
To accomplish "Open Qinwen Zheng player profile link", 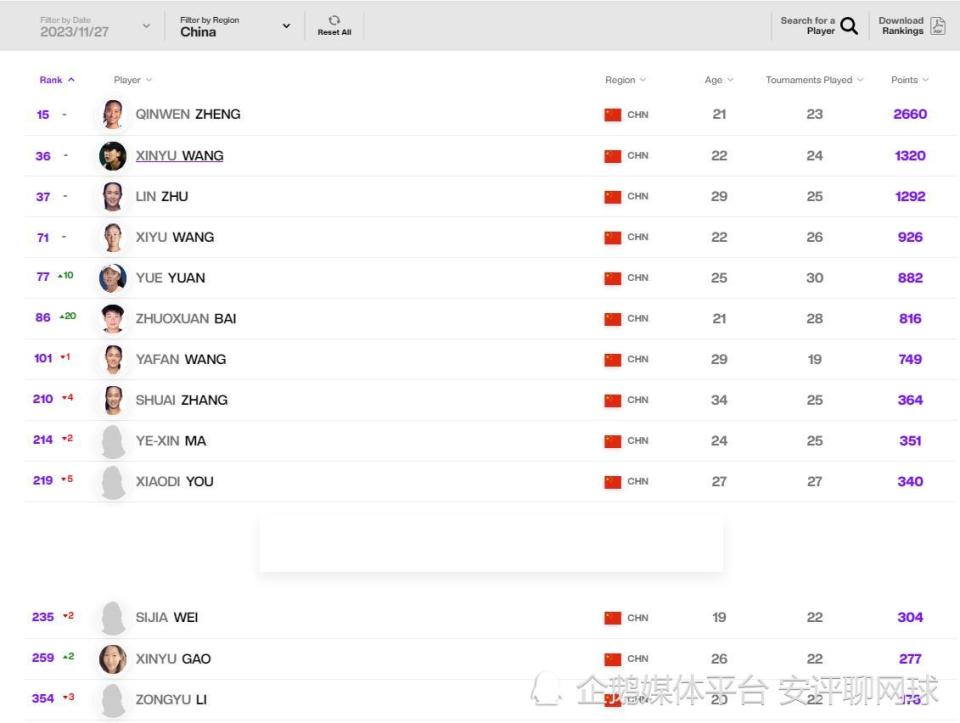I will (188, 114).
